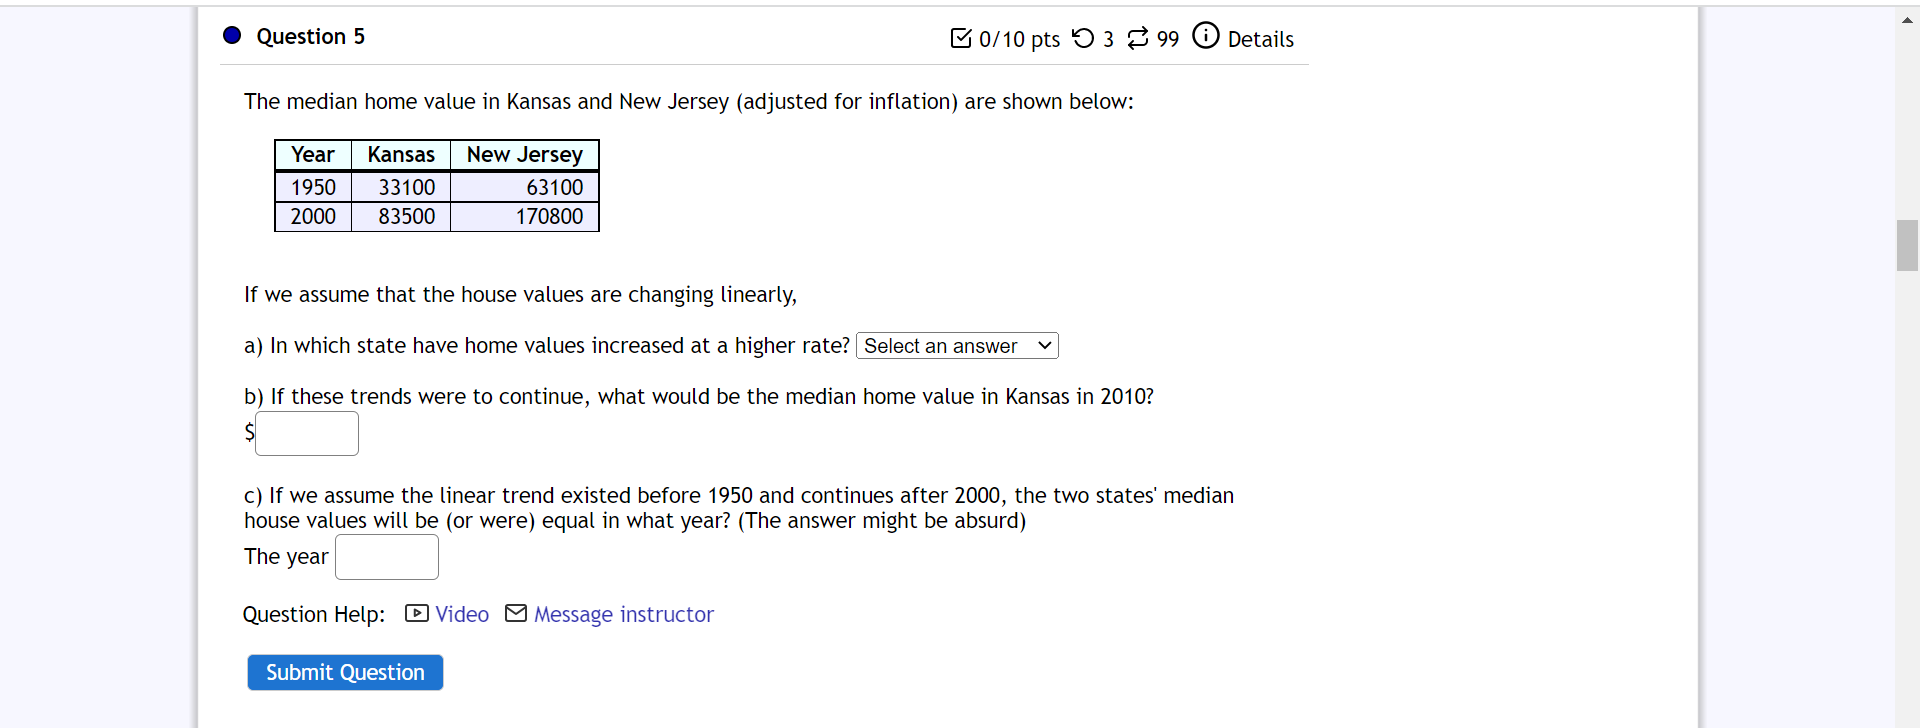Image resolution: width=1920 pixels, height=728 pixels.
Task: Select the 'Details' label in the header
Action: click(1262, 39)
